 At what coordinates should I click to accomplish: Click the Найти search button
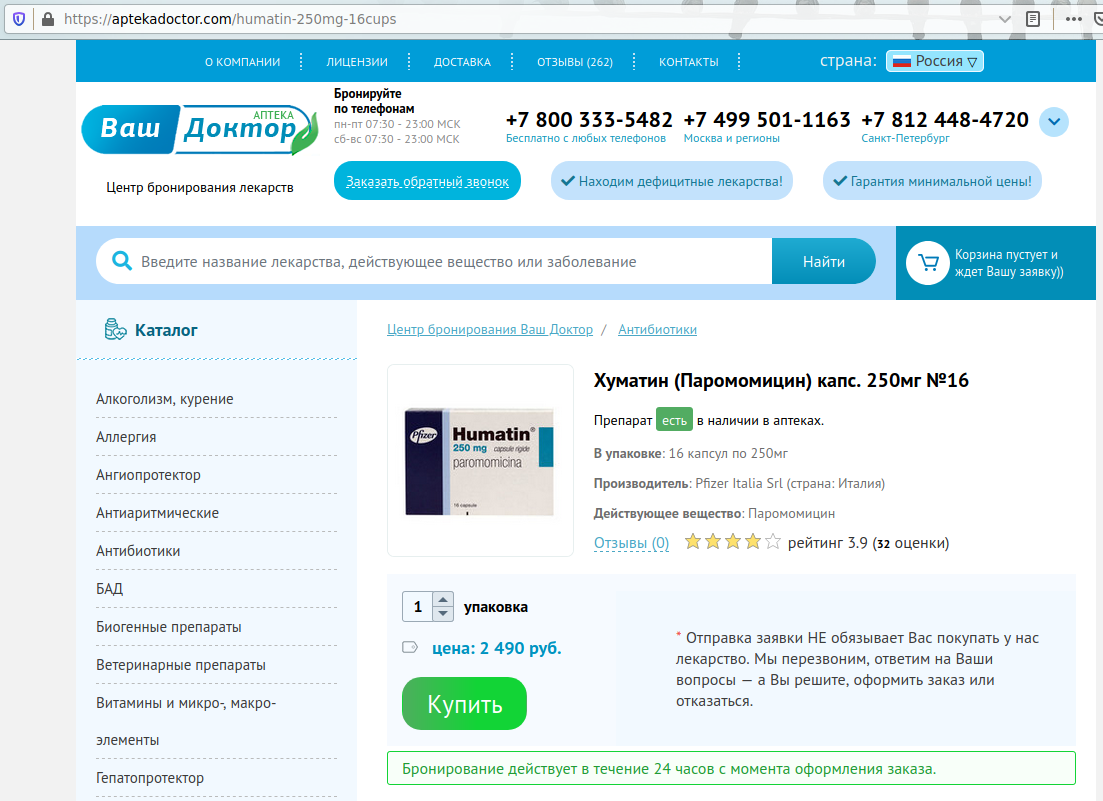point(824,262)
